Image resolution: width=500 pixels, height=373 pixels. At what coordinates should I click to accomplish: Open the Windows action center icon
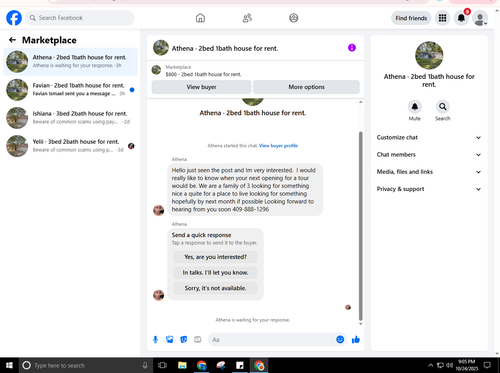coord(487,365)
